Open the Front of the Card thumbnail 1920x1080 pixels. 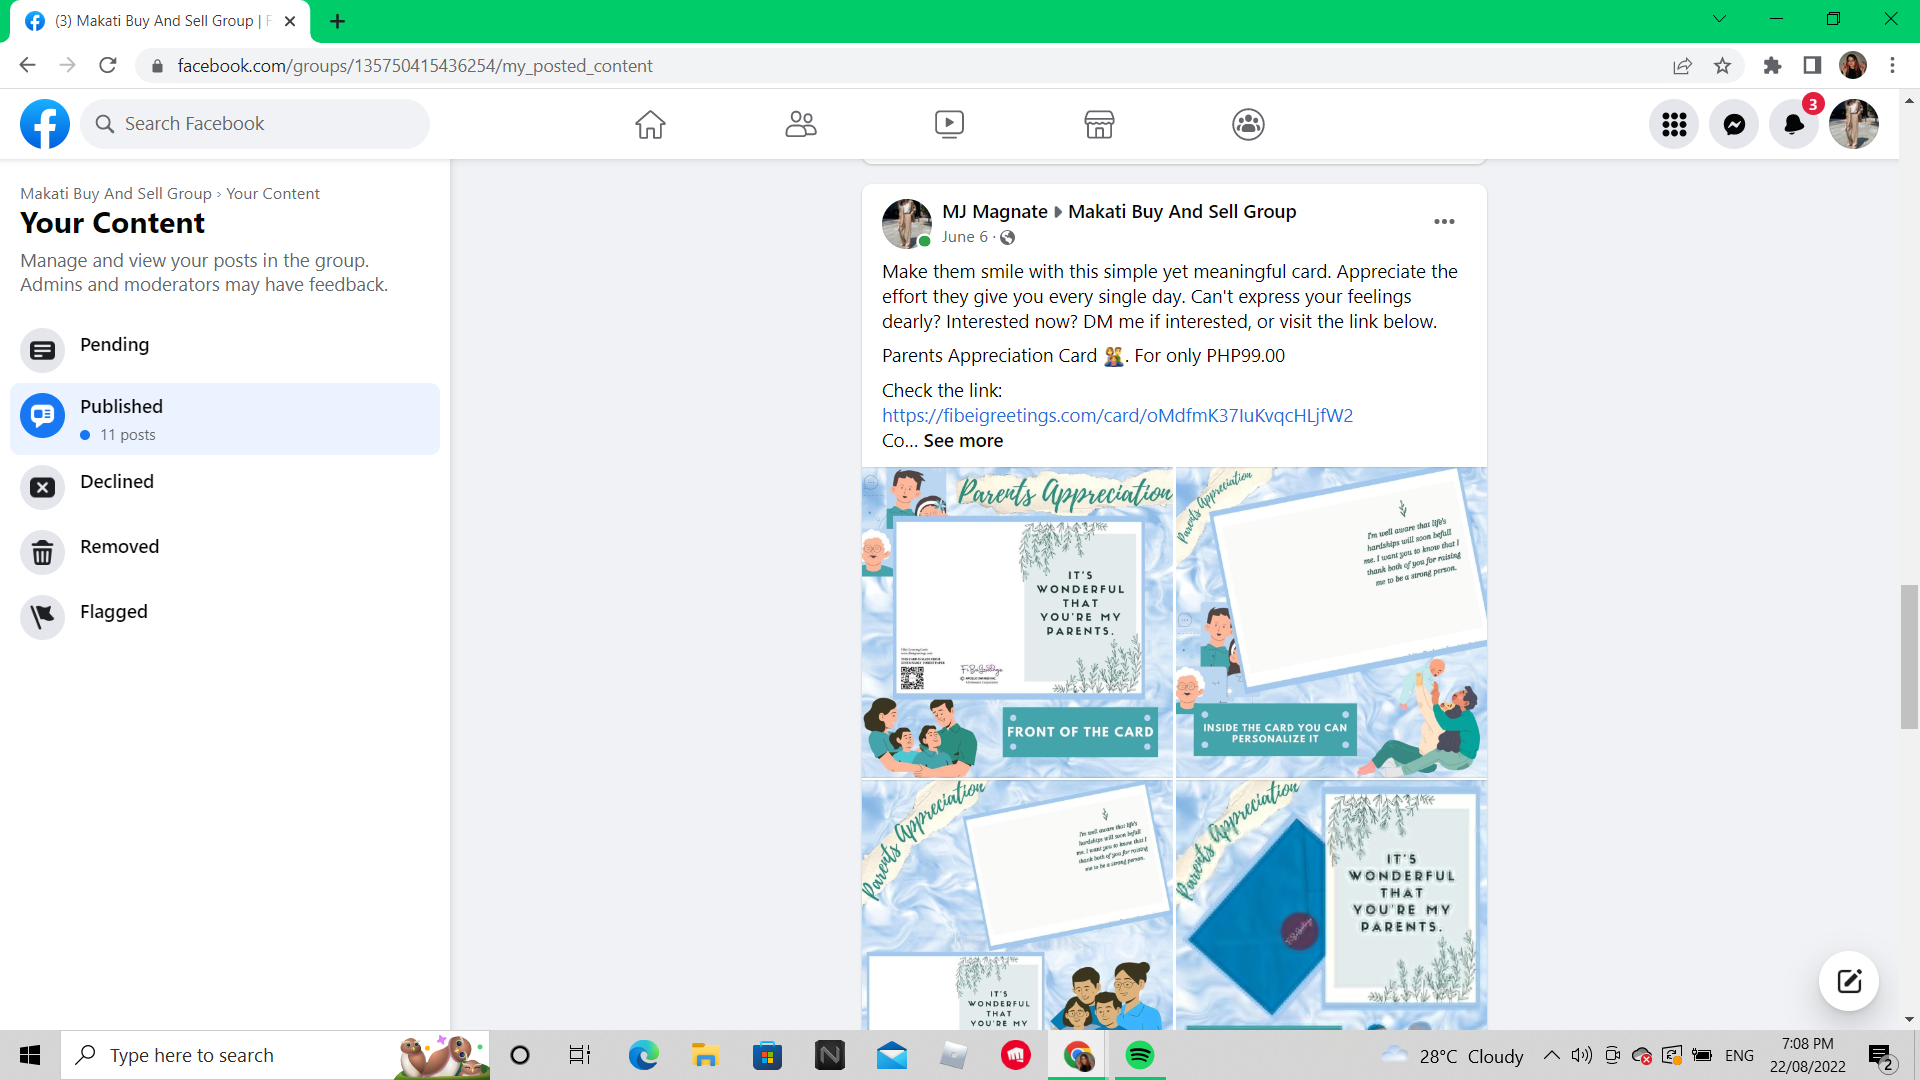coord(1017,622)
